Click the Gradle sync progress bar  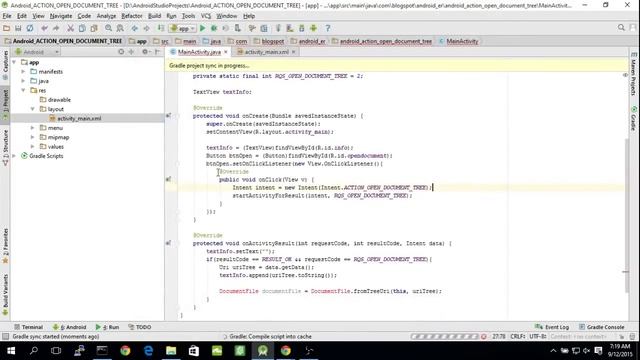[444, 337]
